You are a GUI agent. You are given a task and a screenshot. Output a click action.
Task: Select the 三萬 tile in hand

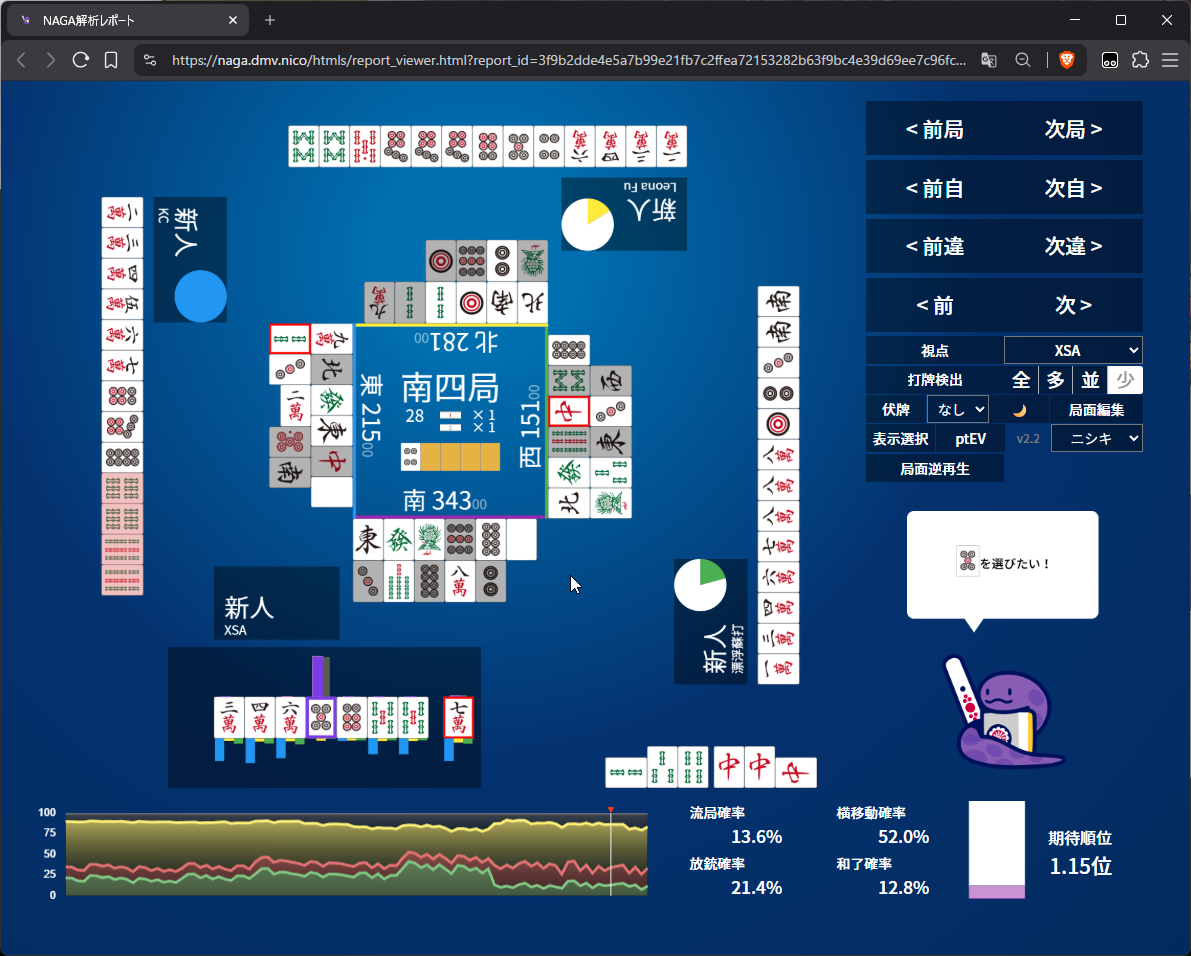[x=229, y=718]
